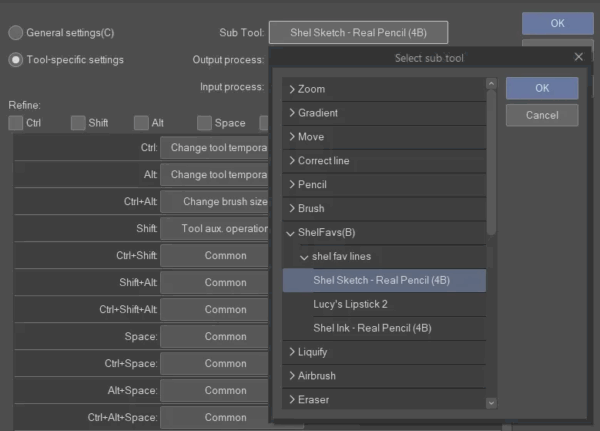This screenshot has height=431, width=600.
Task: Expand the Zoom tool group
Action: pyautogui.click(x=292, y=89)
